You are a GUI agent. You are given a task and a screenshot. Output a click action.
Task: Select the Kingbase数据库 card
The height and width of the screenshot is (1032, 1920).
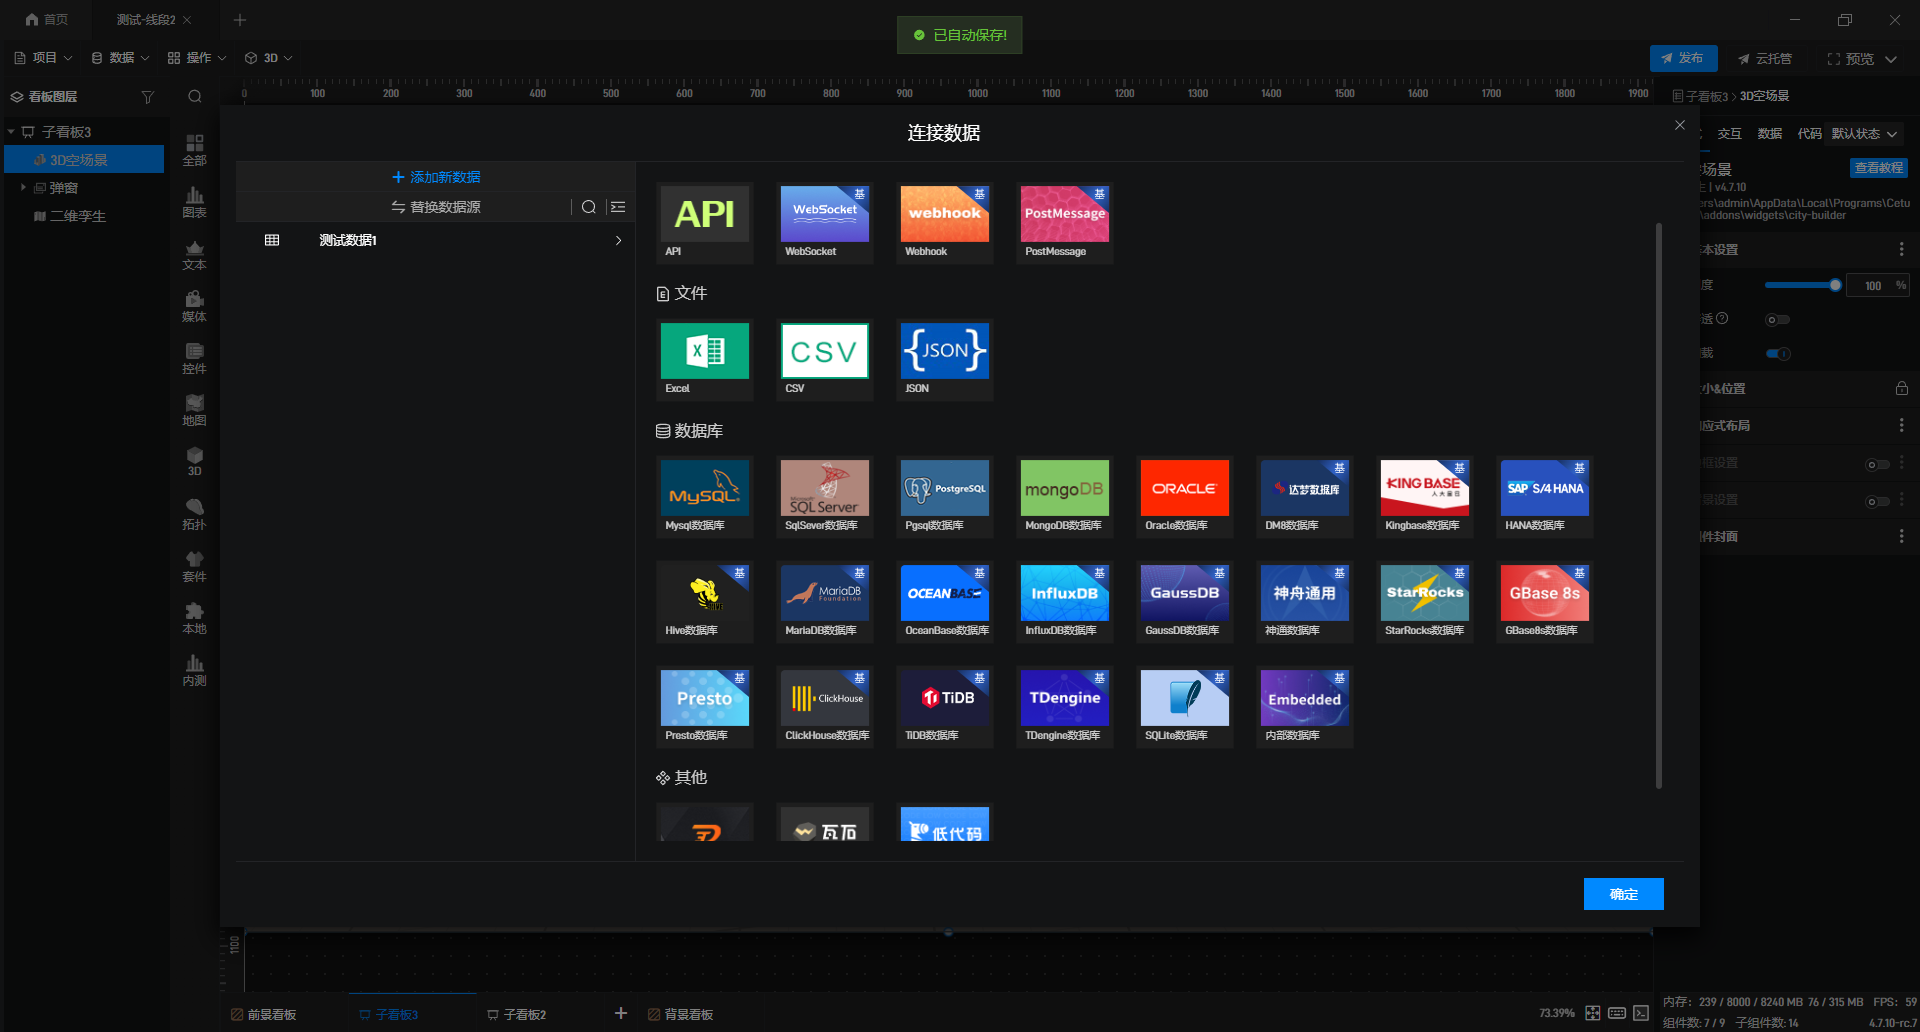tap(1425, 497)
